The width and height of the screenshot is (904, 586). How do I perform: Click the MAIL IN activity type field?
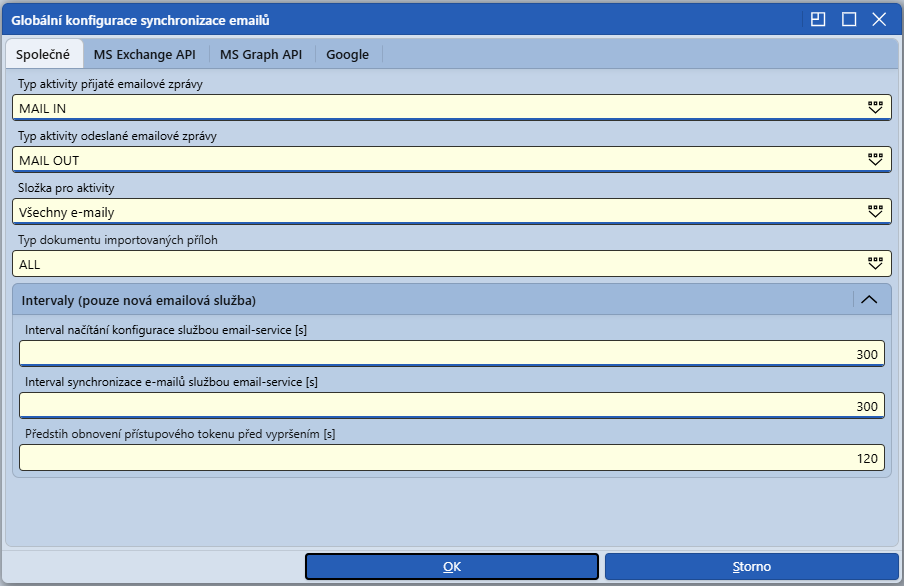point(452,108)
